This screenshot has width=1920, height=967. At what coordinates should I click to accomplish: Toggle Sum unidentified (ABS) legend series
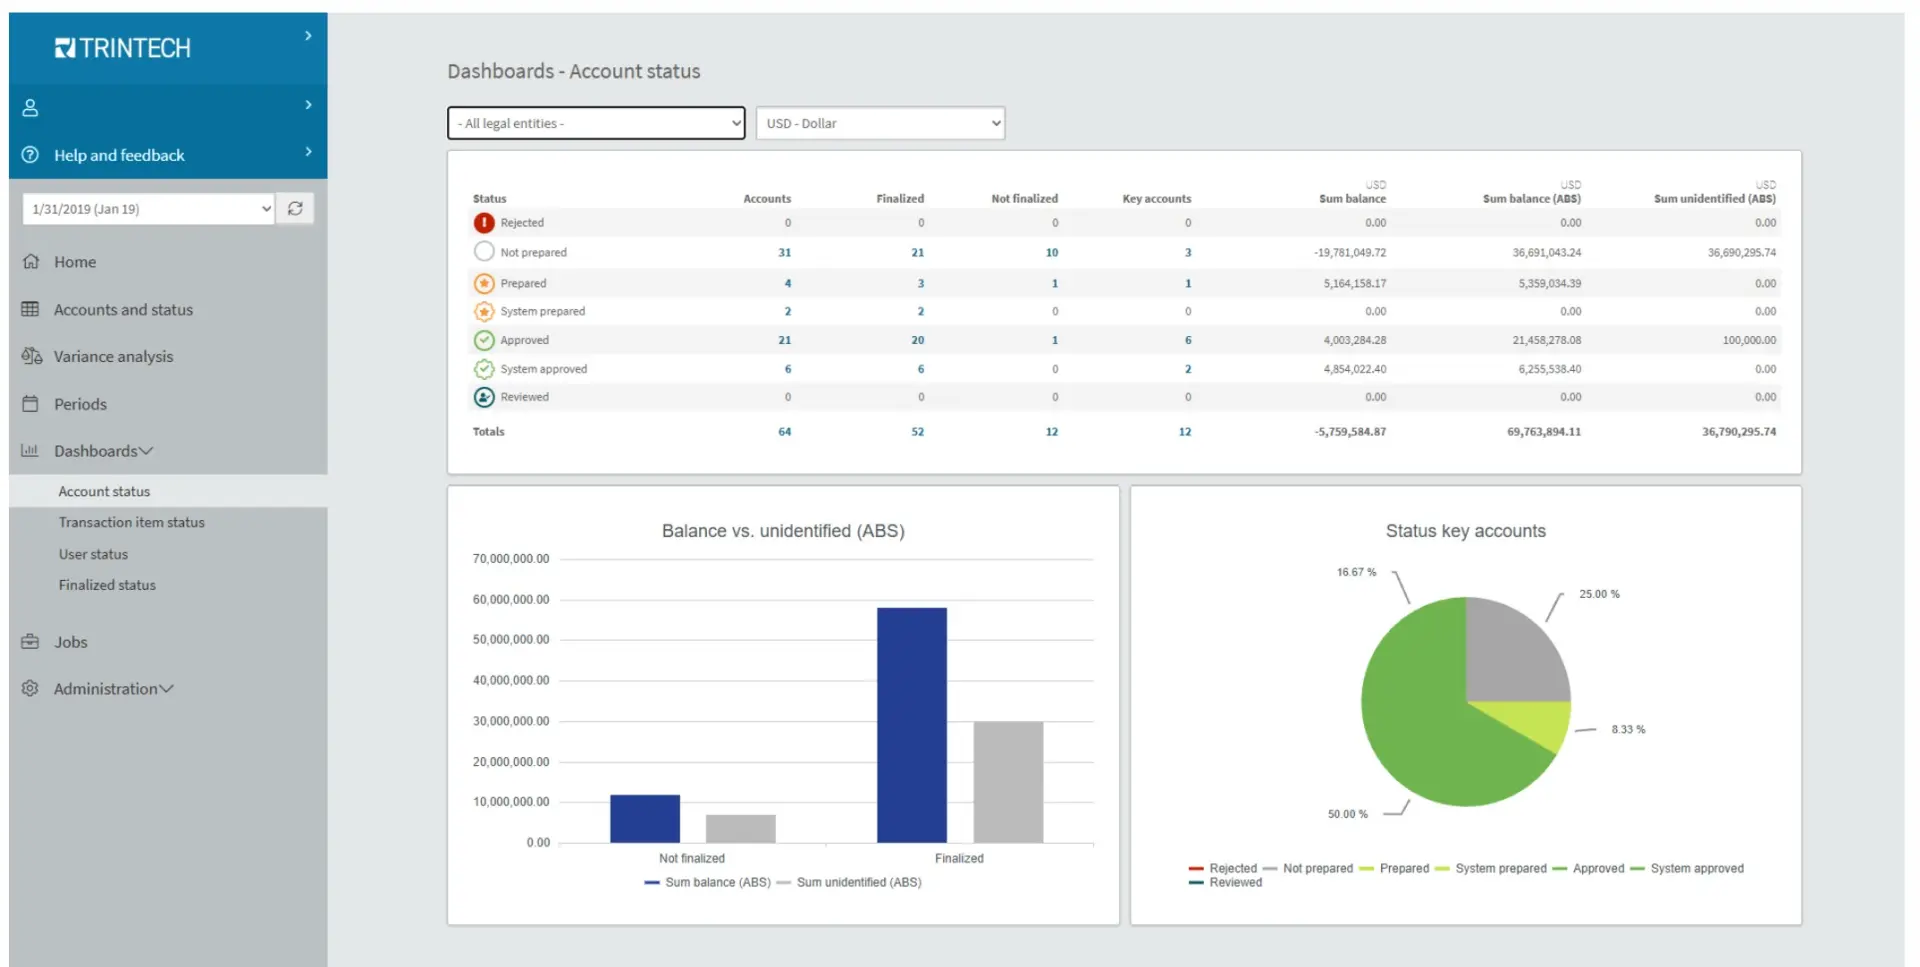click(849, 883)
